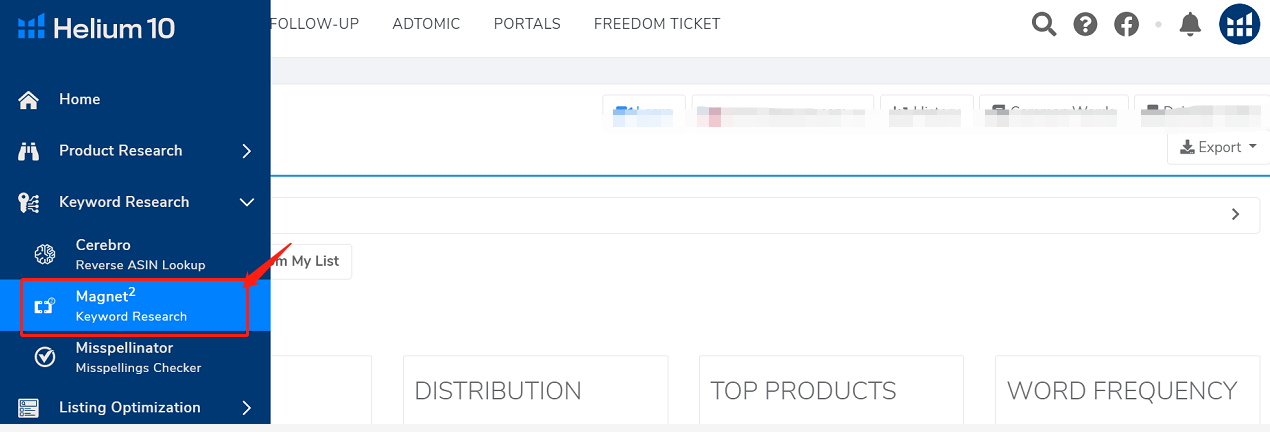Open the search magnifier icon

[1044, 24]
